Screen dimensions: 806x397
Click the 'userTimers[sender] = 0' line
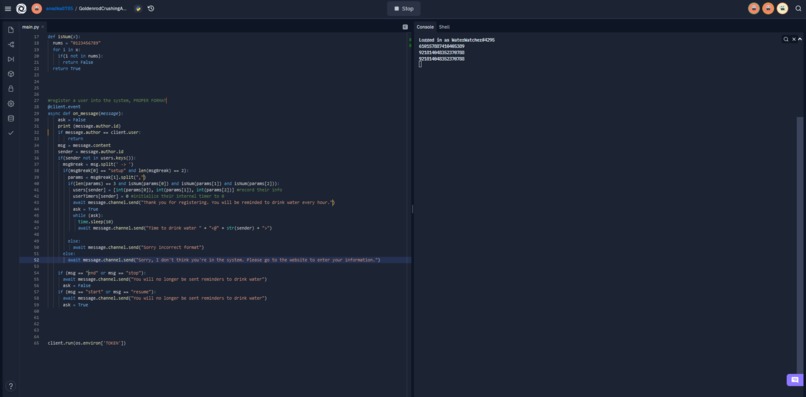[149, 196]
